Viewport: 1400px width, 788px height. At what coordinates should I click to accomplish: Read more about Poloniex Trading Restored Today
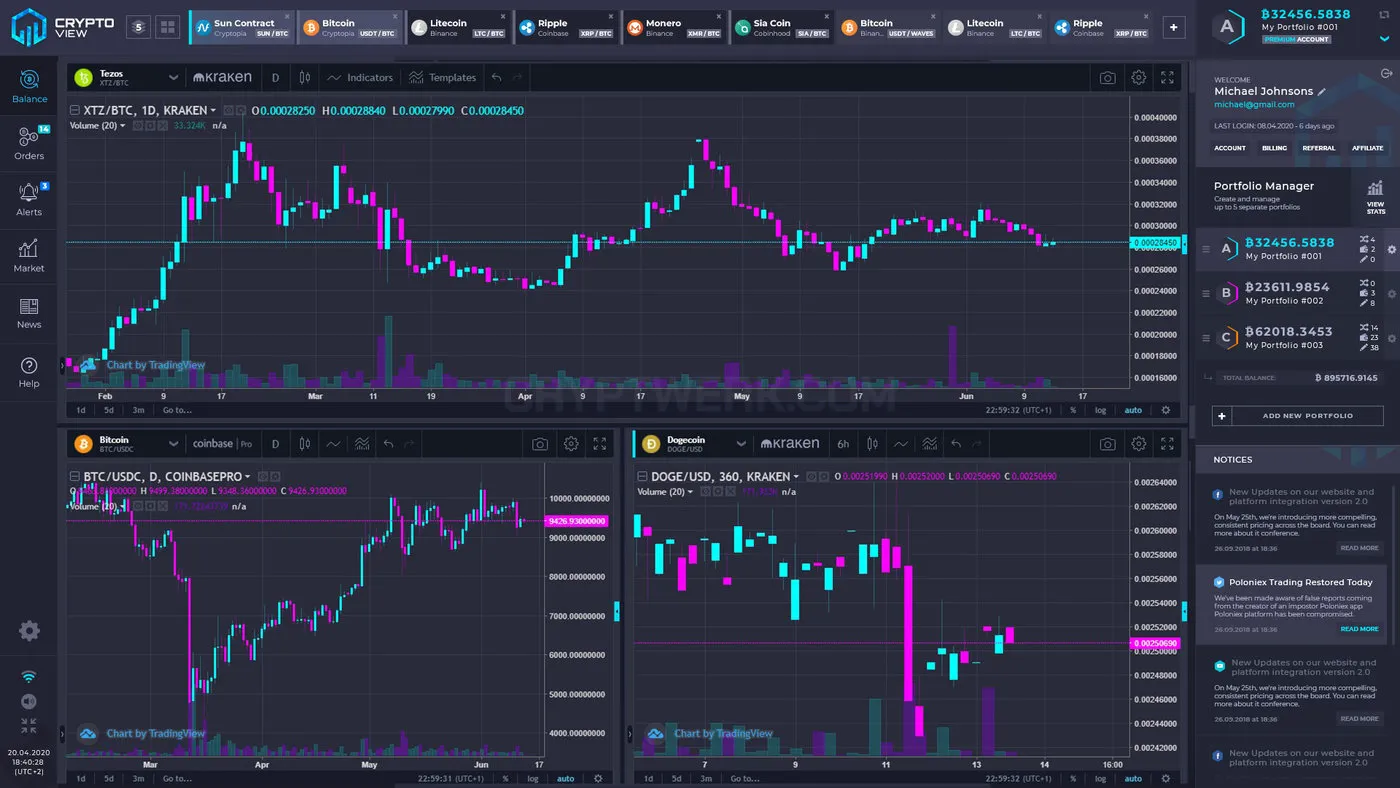[x=1359, y=629]
